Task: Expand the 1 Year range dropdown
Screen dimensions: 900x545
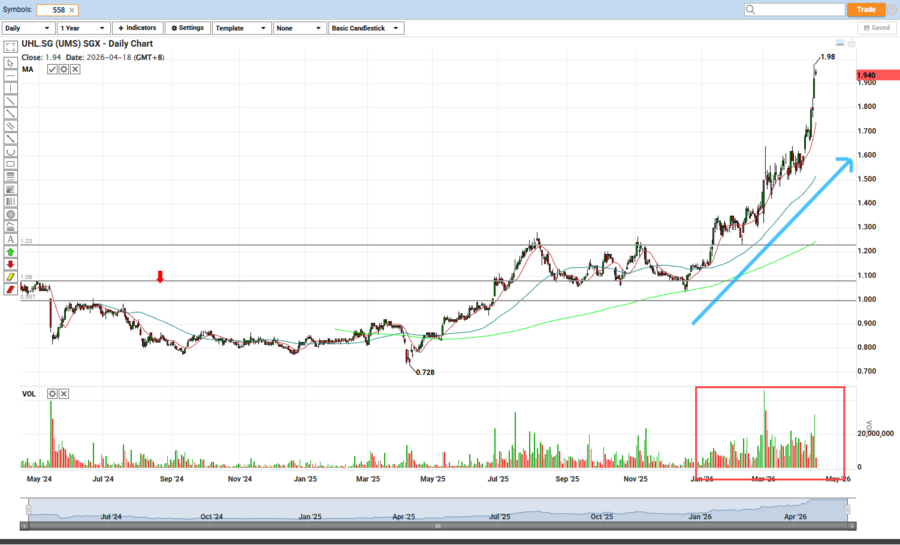Action: click(x=83, y=28)
